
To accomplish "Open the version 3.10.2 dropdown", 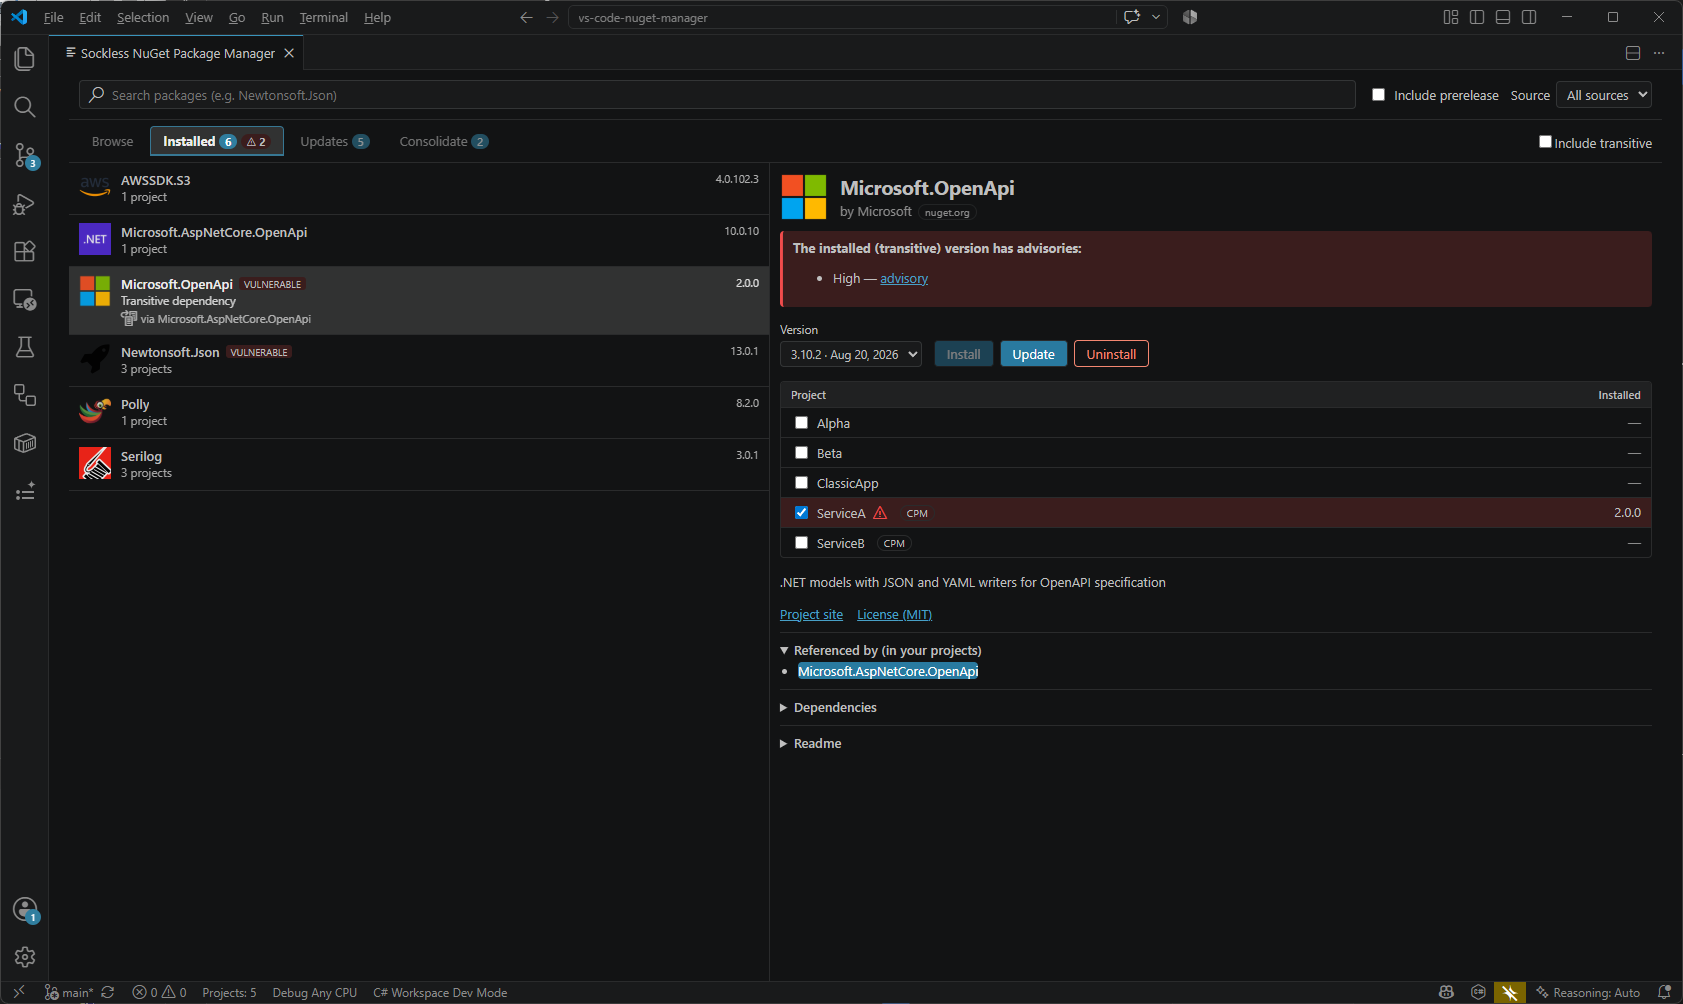I will (851, 354).
